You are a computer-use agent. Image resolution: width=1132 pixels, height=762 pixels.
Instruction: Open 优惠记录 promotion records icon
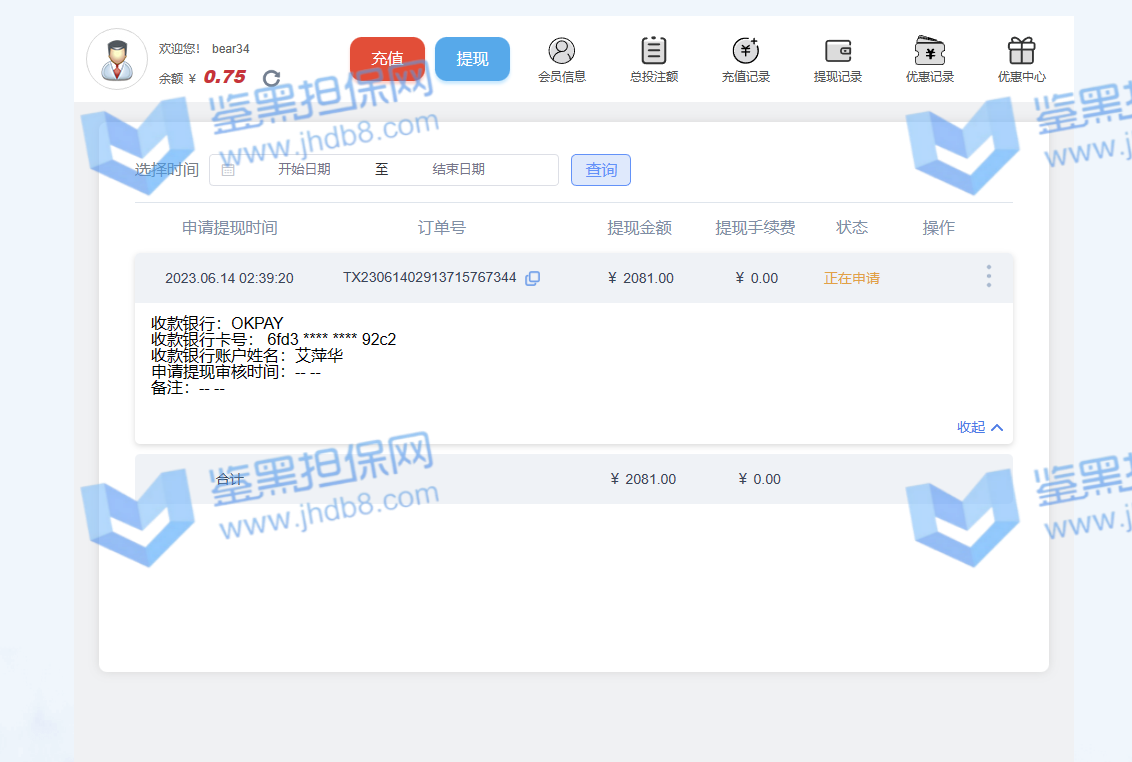(x=930, y=51)
